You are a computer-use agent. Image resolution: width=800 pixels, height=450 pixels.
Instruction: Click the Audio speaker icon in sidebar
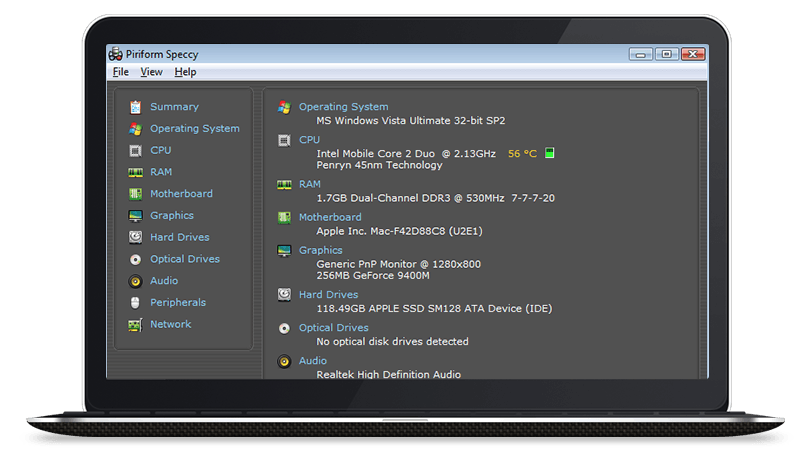pos(135,281)
